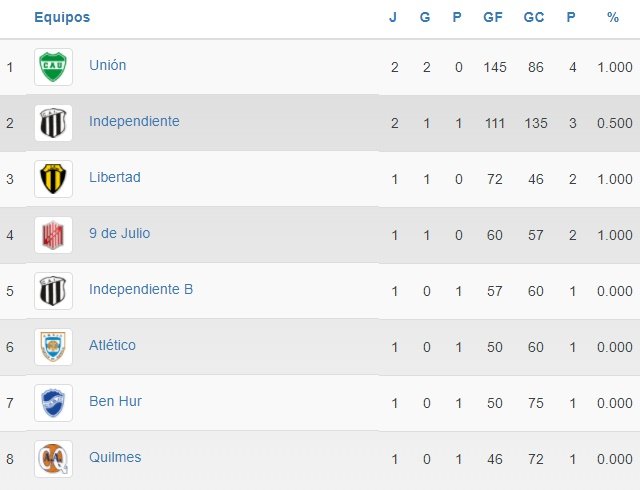Click the Independiente B striped shield logo
This screenshot has height=490, width=640.
tap(53, 291)
